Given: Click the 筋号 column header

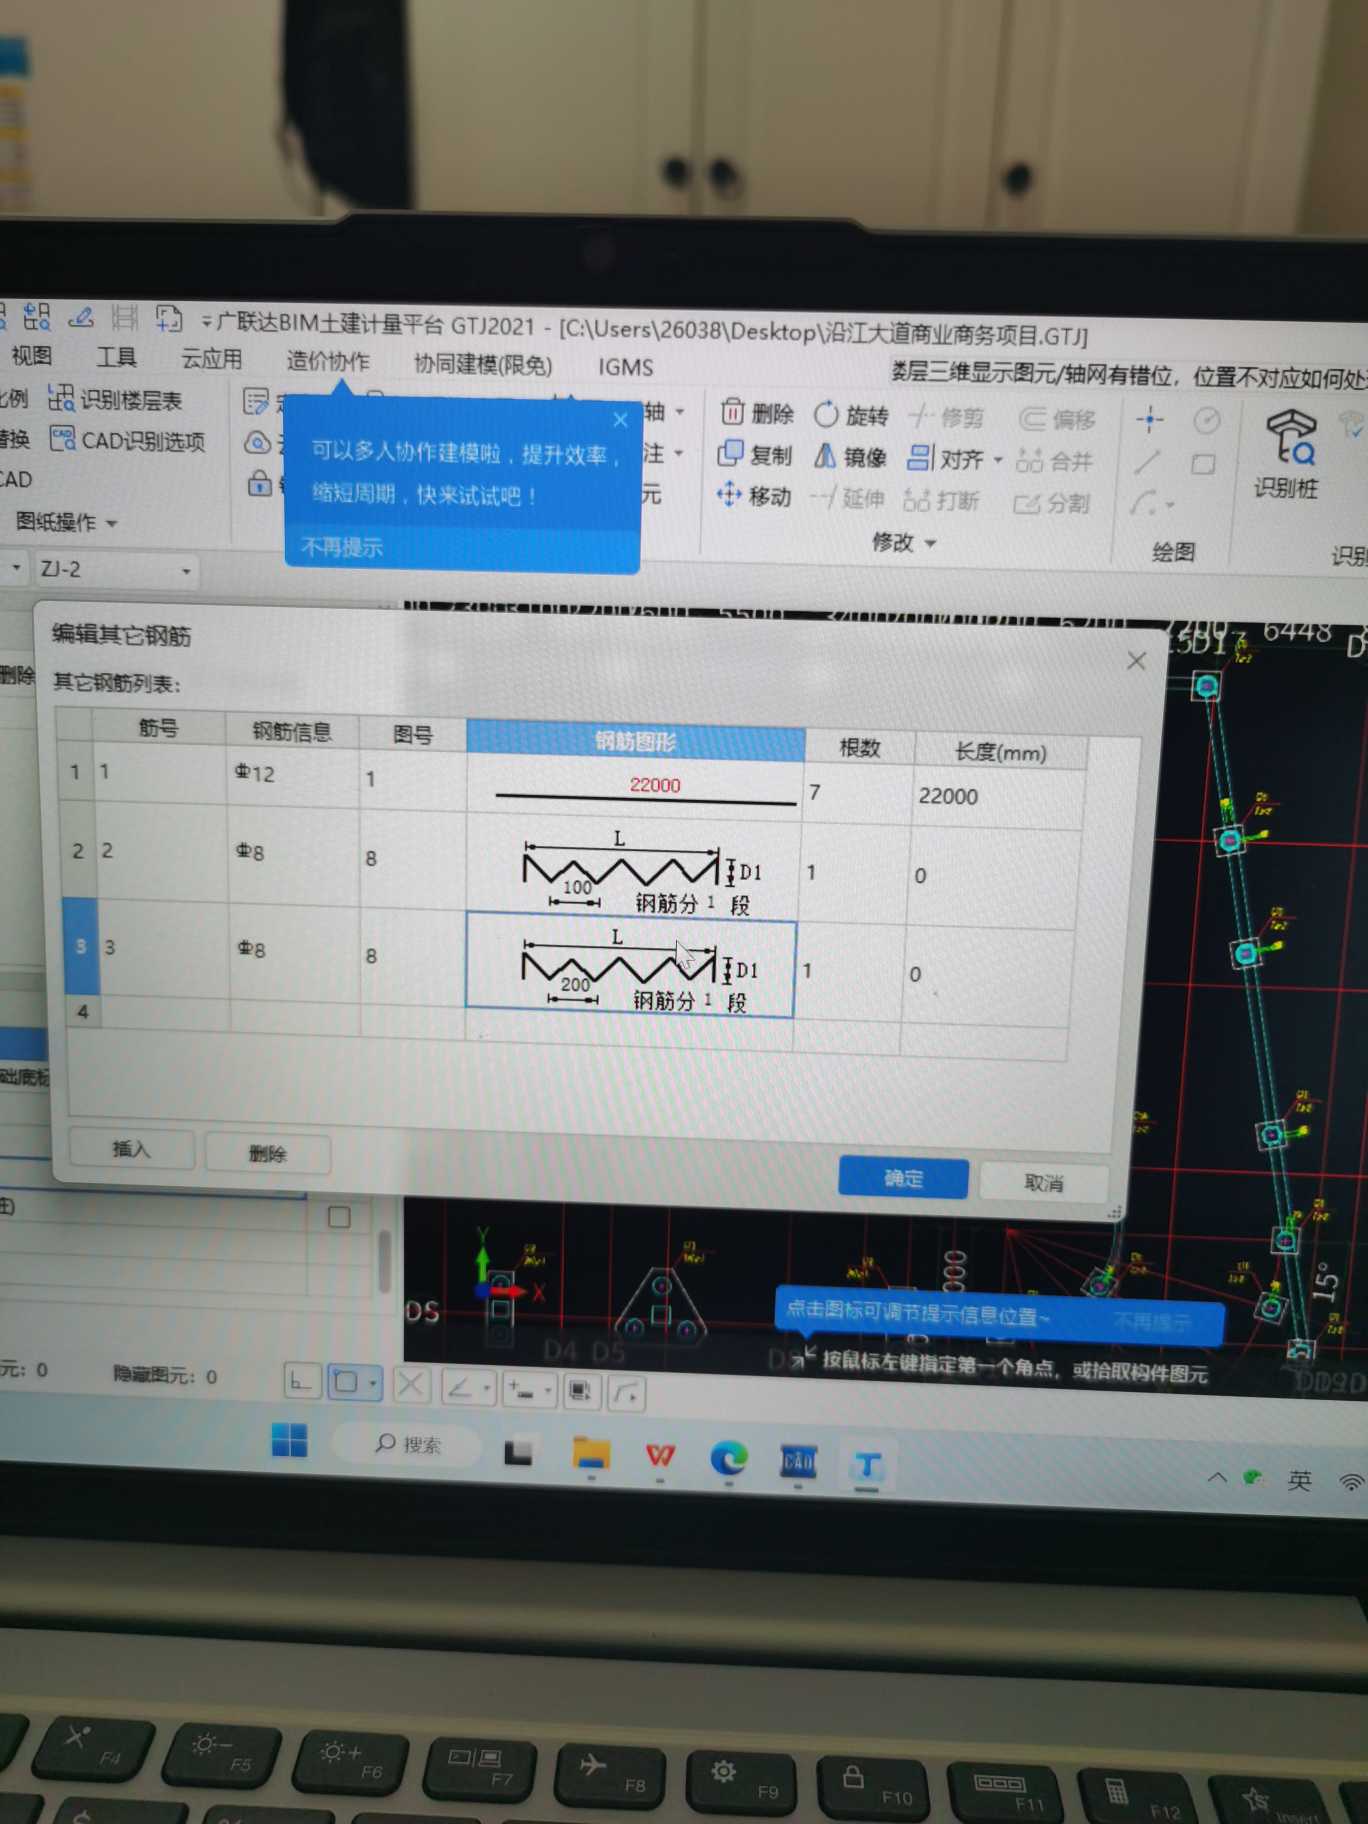Looking at the screenshot, I should click(x=158, y=727).
